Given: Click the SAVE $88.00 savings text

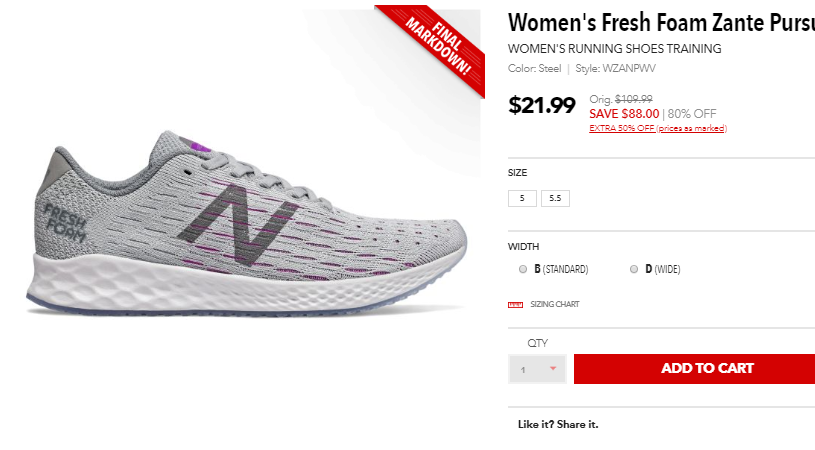Looking at the screenshot, I should [624, 114].
